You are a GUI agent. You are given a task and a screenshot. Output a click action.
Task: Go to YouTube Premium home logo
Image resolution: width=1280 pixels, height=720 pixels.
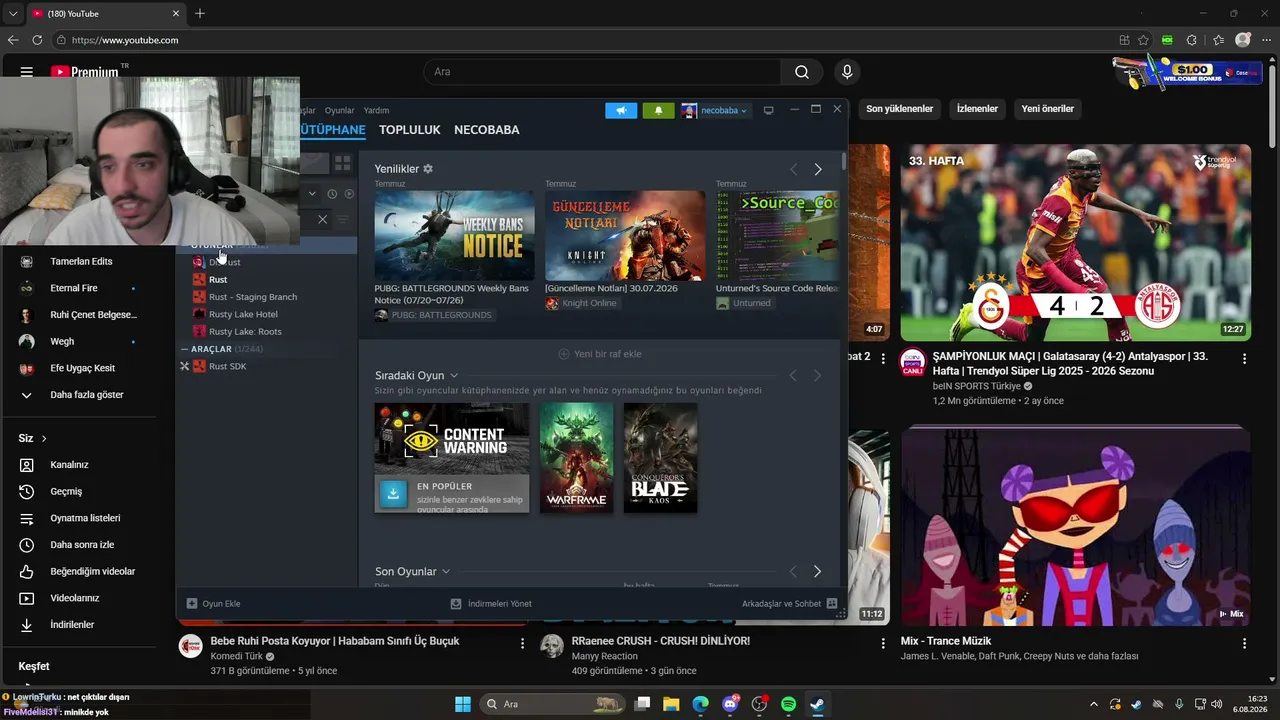point(84,72)
